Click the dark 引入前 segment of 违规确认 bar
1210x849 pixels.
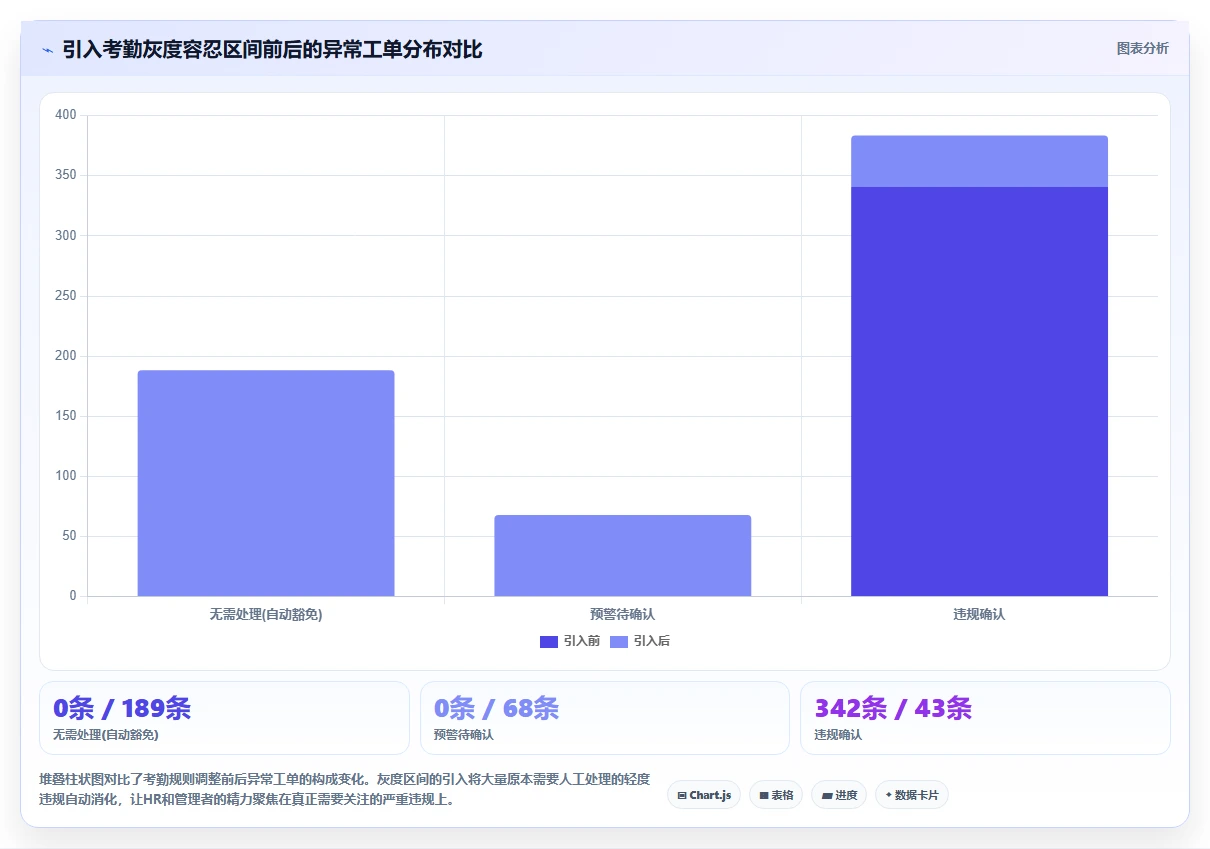(x=979, y=391)
